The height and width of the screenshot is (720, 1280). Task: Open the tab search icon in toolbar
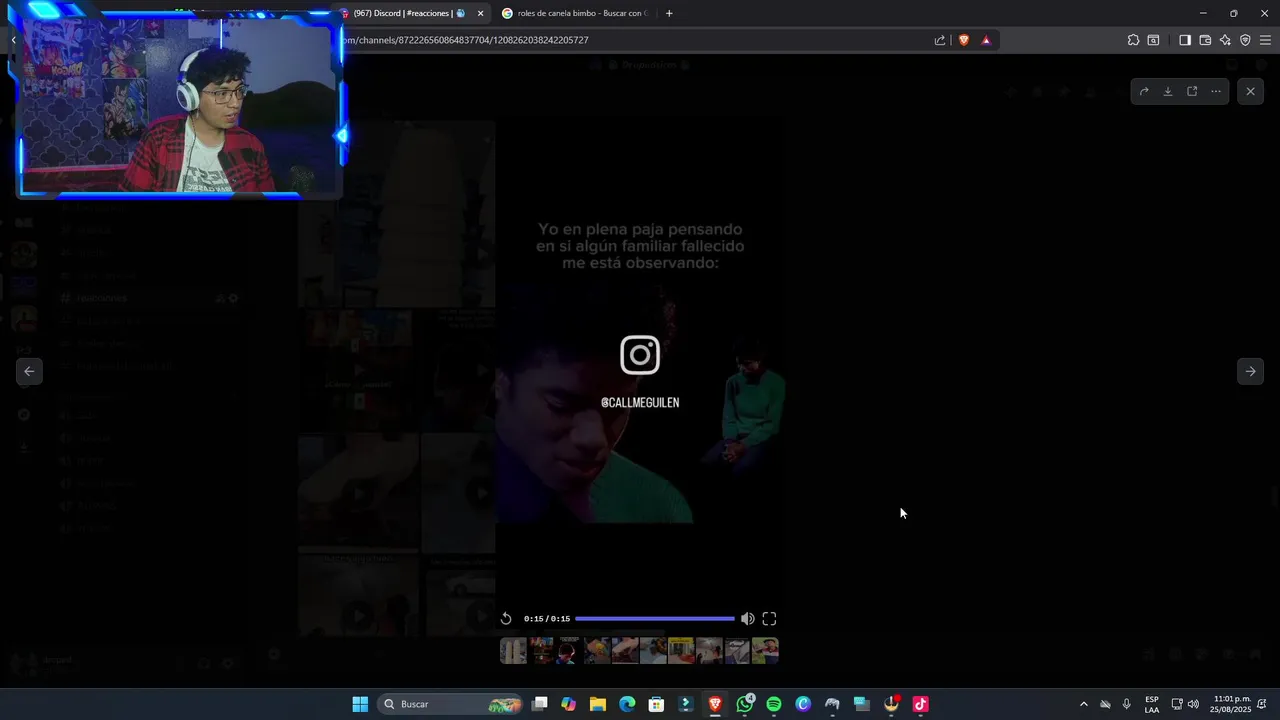tap(1153, 40)
